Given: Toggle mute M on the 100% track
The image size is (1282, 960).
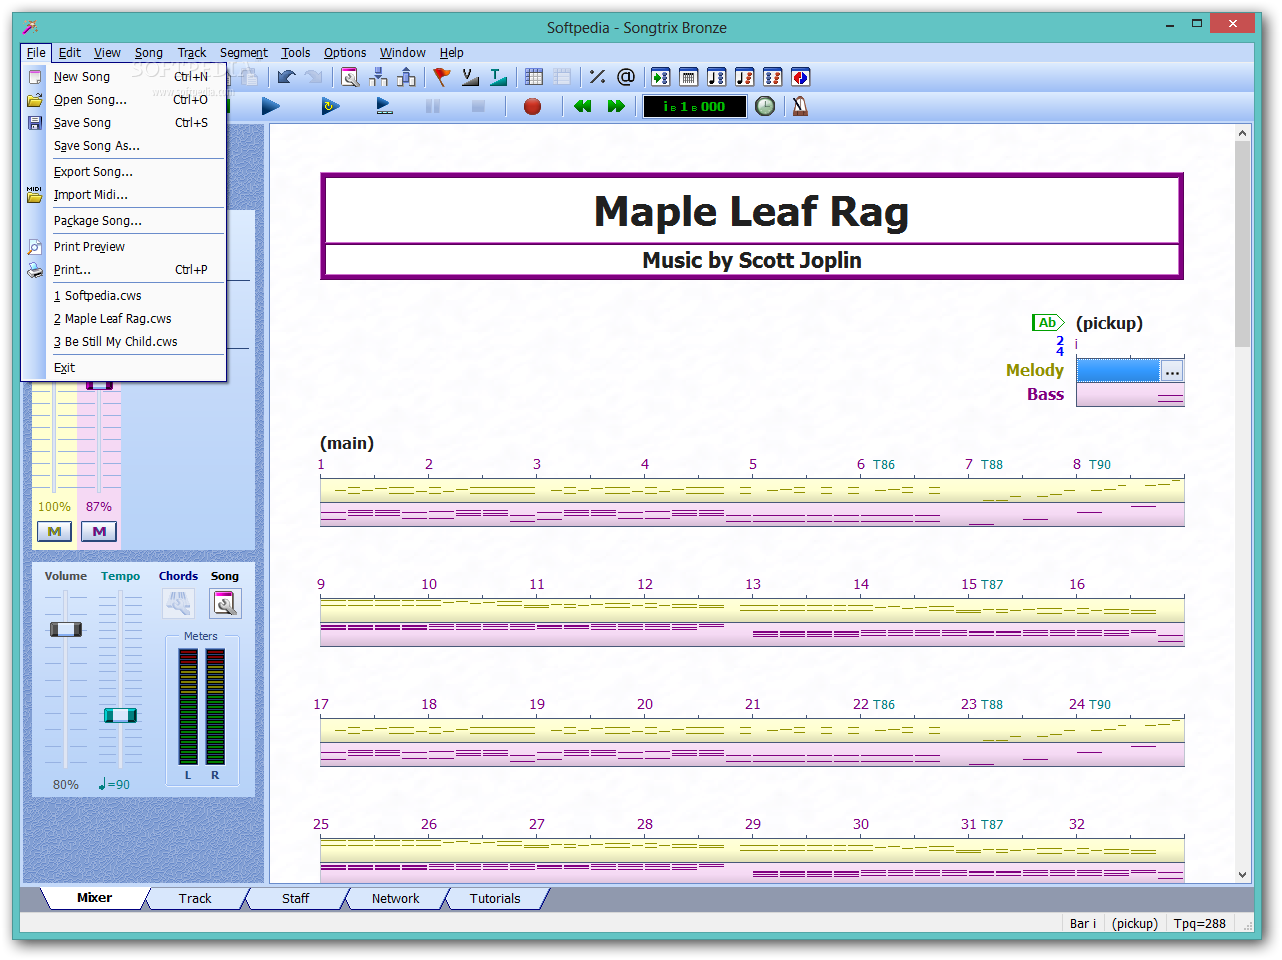Looking at the screenshot, I should pyautogui.click(x=54, y=532).
